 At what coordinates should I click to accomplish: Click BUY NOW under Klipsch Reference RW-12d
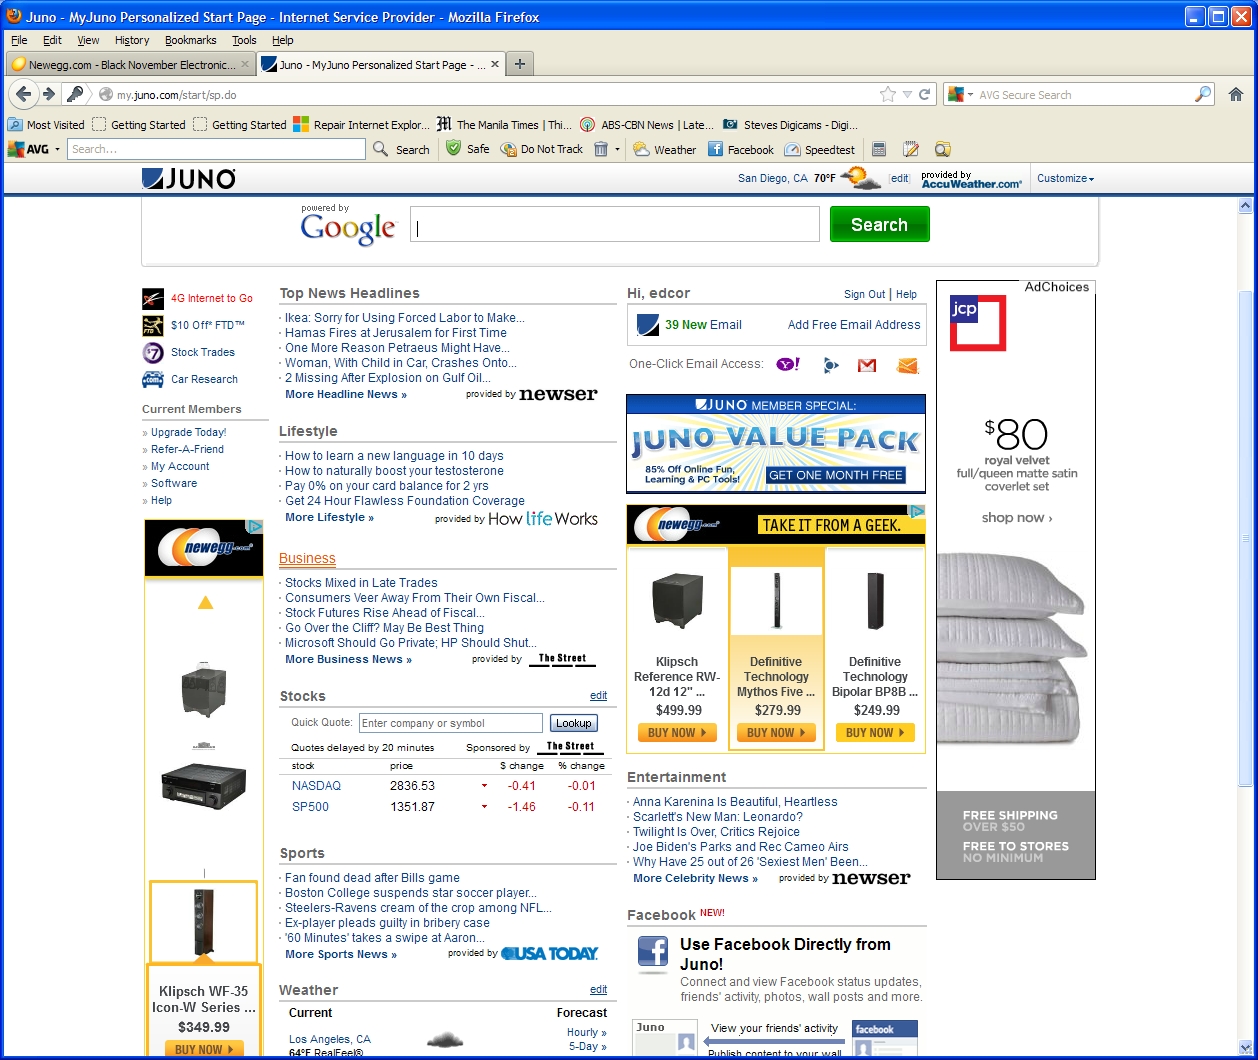pyautogui.click(x=677, y=733)
